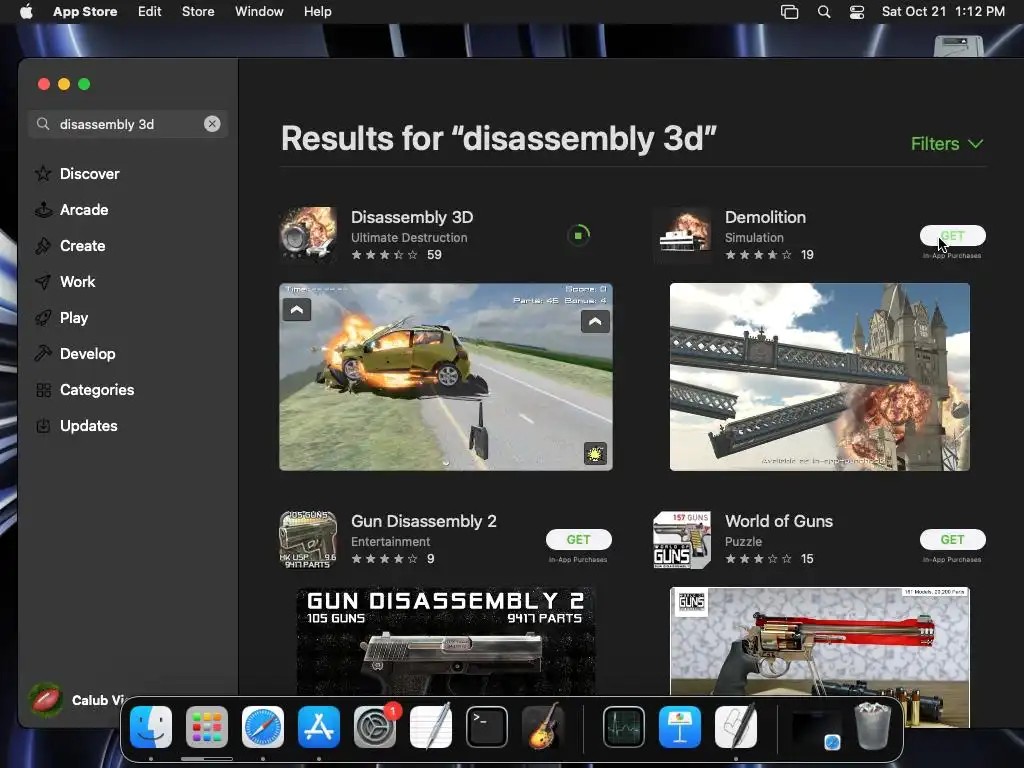Open App Store from the Dock
The height and width of the screenshot is (768, 1024).
319,727
